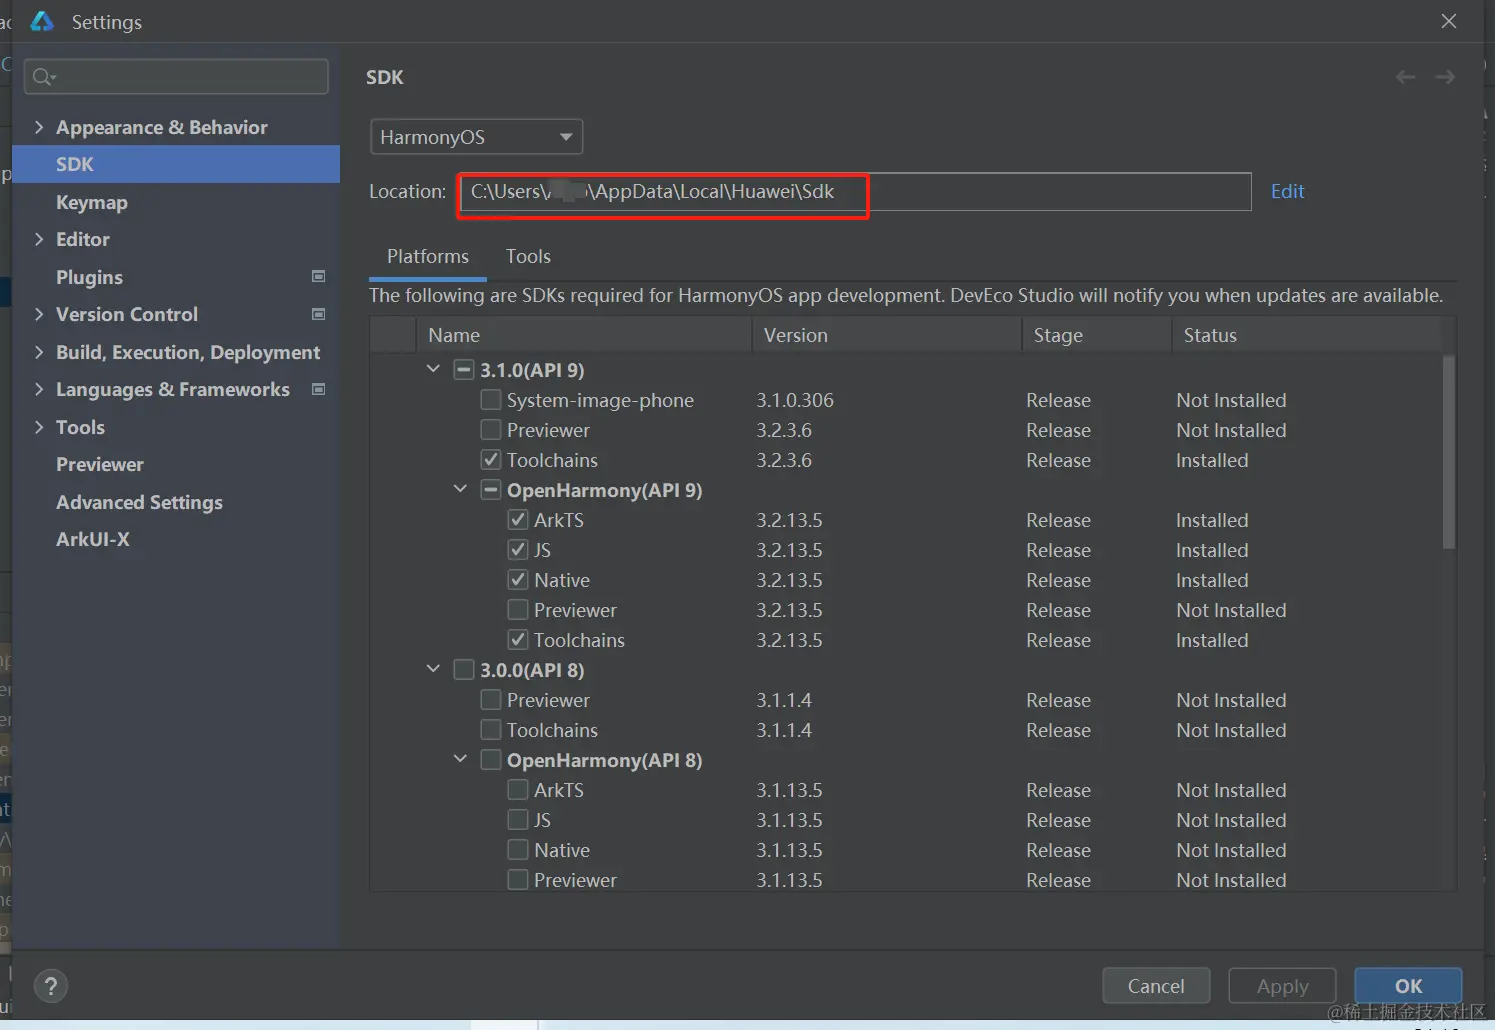Click version text 3.1.0.306
Viewport: 1495px width, 1030px height.
pyautogui.click(x=795, y=400)
